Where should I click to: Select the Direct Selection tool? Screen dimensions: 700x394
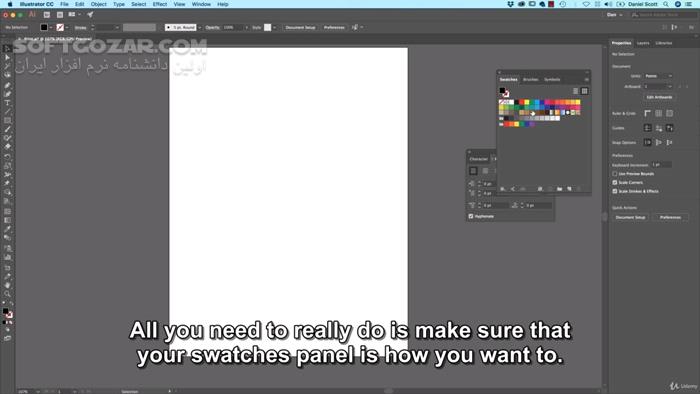[7, 58]
